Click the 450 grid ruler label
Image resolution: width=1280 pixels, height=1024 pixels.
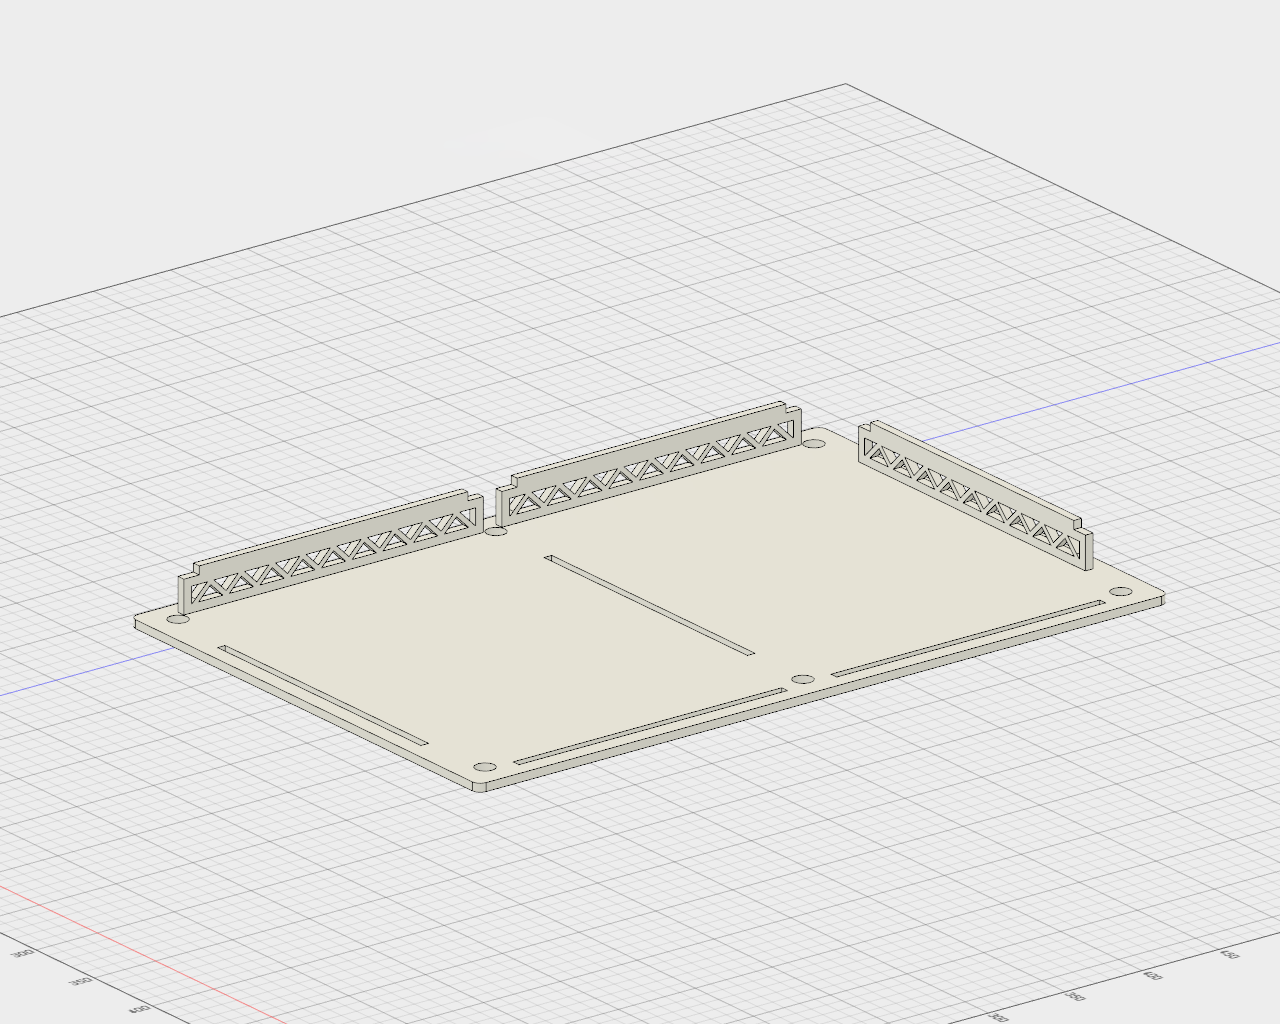tap(1228, 957)
